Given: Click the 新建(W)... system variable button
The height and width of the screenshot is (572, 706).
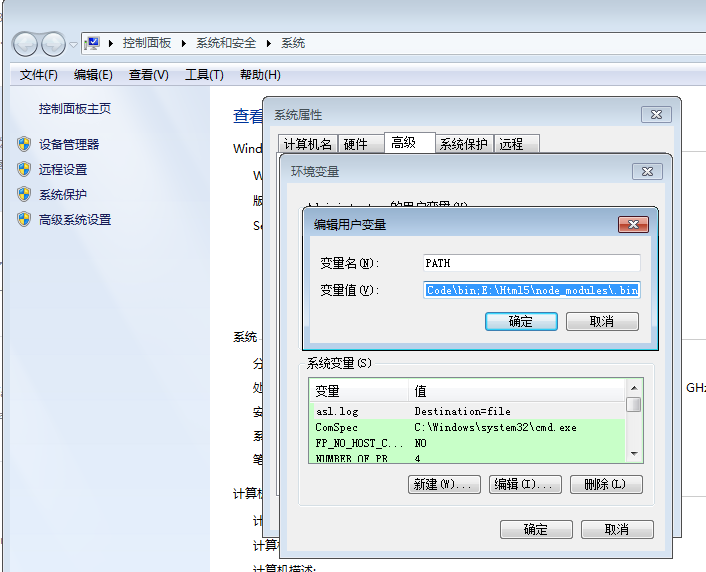Looking at the screenshot, I should 444,485.
